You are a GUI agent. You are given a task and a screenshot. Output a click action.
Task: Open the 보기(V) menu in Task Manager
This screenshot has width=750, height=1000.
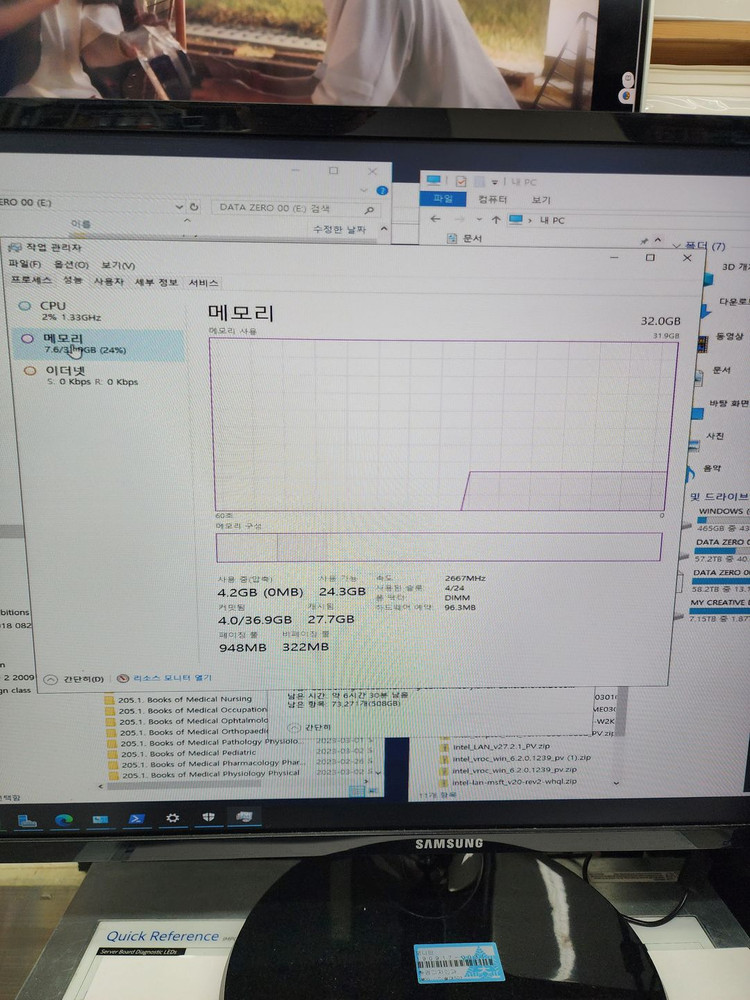click(118, 265)
